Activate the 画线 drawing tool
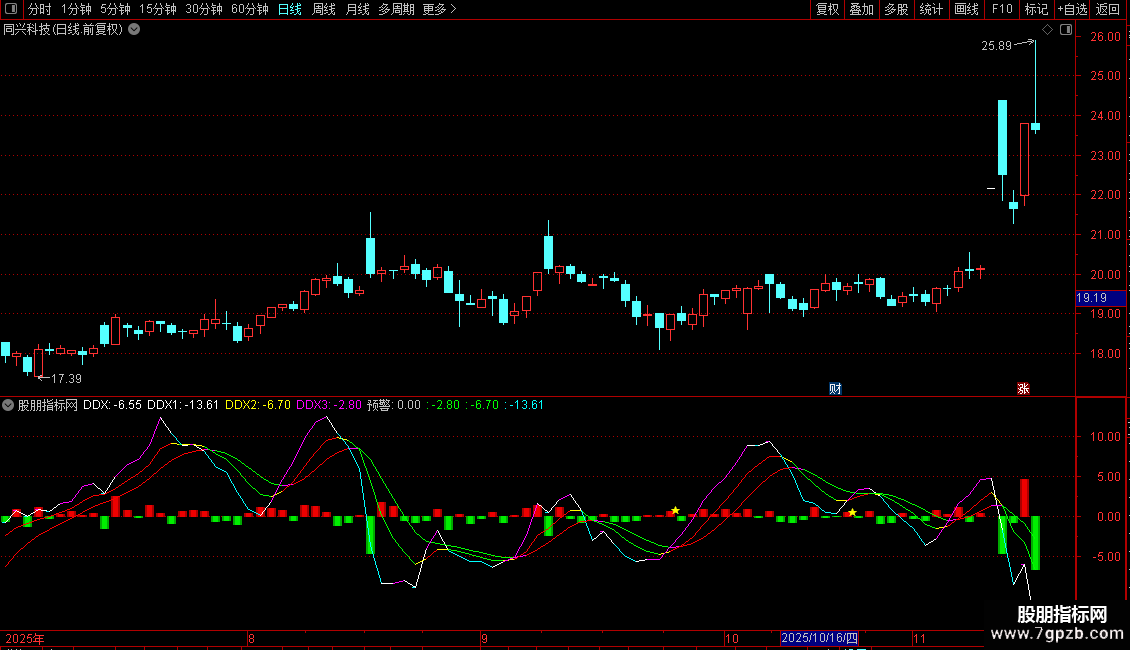Screen dimensions: 1130x650 [x=966, y=9]
